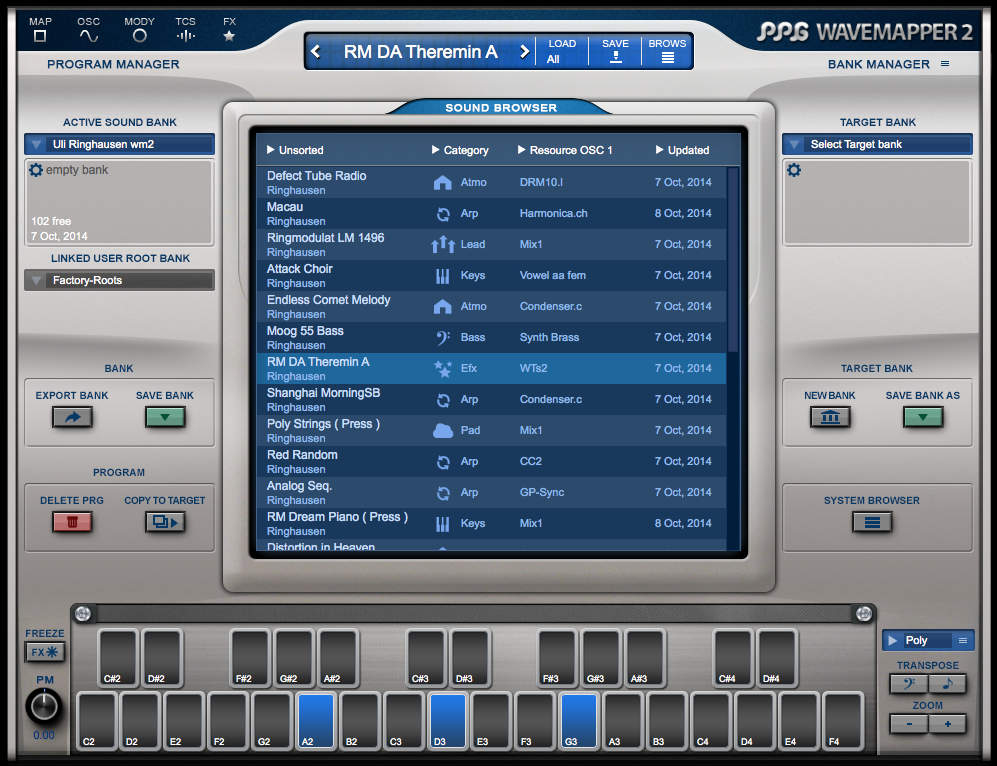
Task: Open the Select Target bank dropdown
Action: tap(877, 144)
